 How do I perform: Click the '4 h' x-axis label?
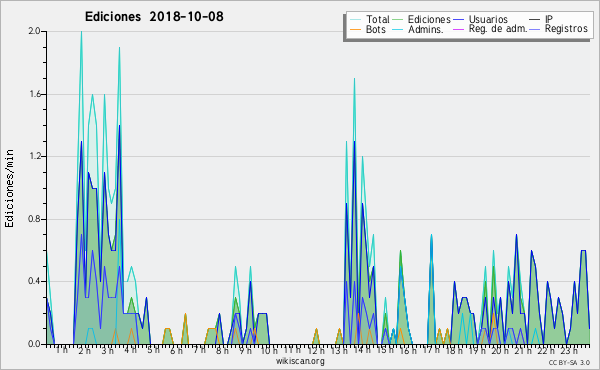[131, 350]
